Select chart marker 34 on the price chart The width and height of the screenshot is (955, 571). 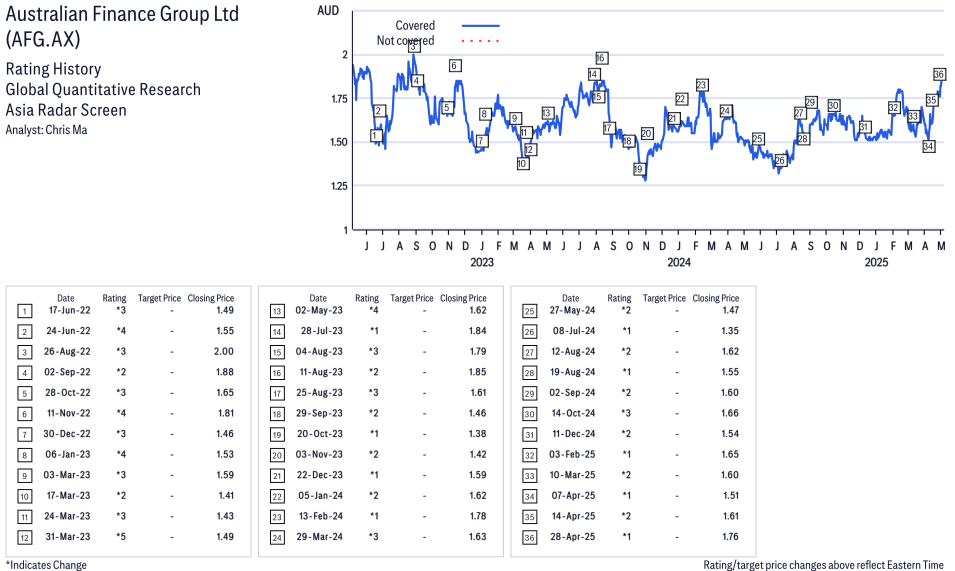[928, 146]
